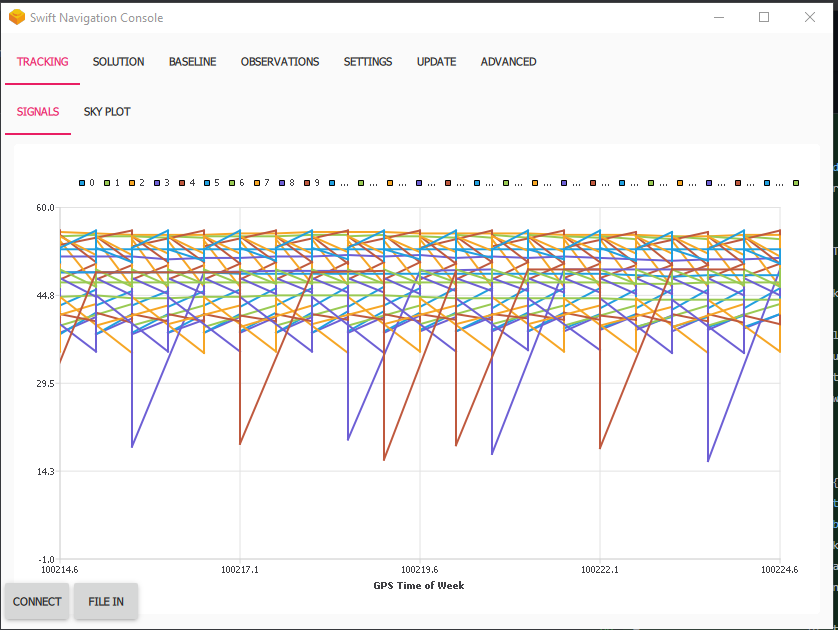Click legend swatch for signal 3
This screenshot has width=838, height=630.
tap(157, 183)
